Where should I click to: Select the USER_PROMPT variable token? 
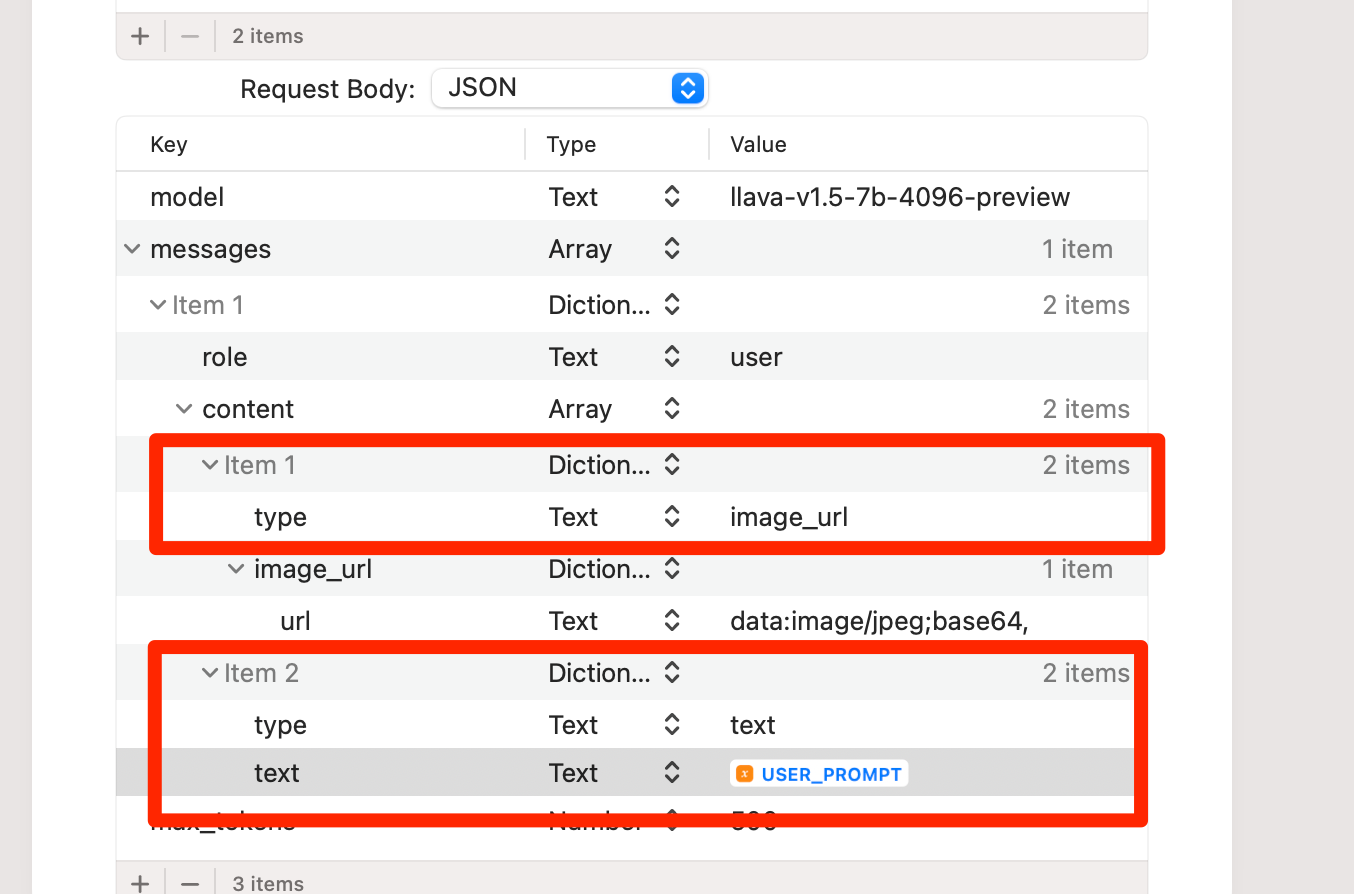(x=818, y=773)
